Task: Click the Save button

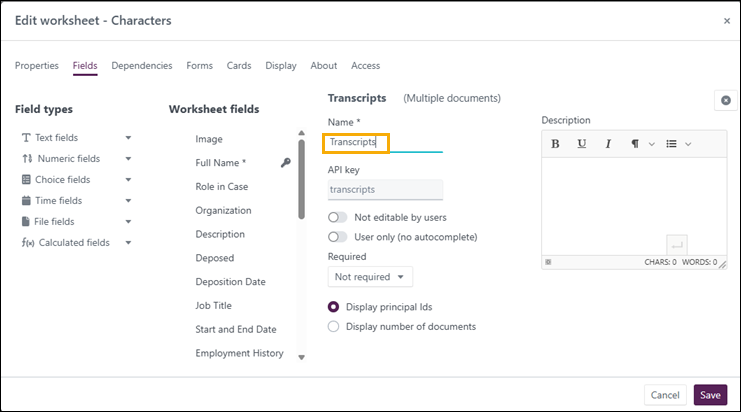Action: click(710, 395)
